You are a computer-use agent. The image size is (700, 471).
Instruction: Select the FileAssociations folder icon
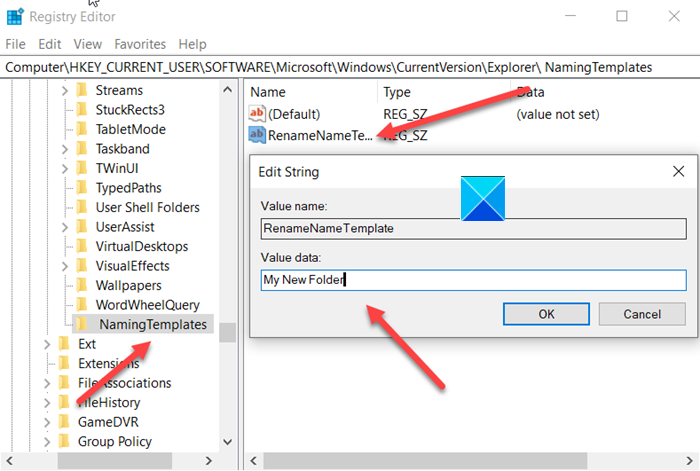point(64,383)
